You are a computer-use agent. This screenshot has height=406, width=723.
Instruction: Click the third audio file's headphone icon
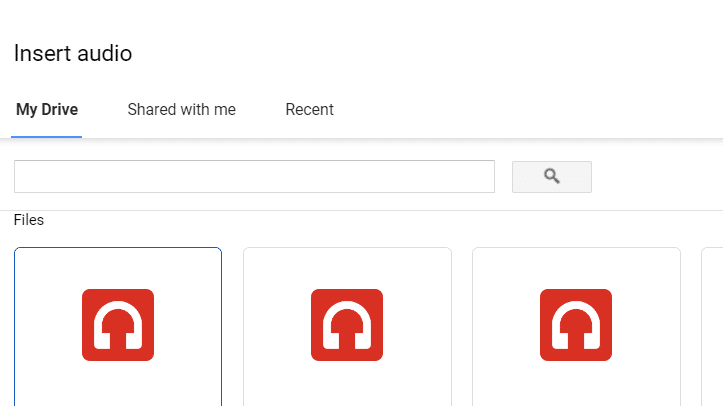[576, 325]
